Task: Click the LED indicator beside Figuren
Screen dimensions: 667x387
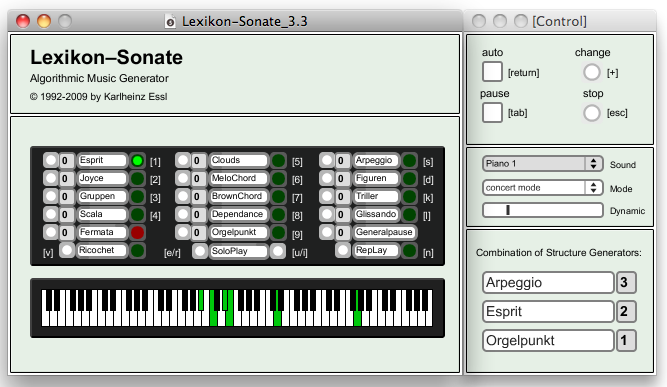Action: [x=409, y=178]
